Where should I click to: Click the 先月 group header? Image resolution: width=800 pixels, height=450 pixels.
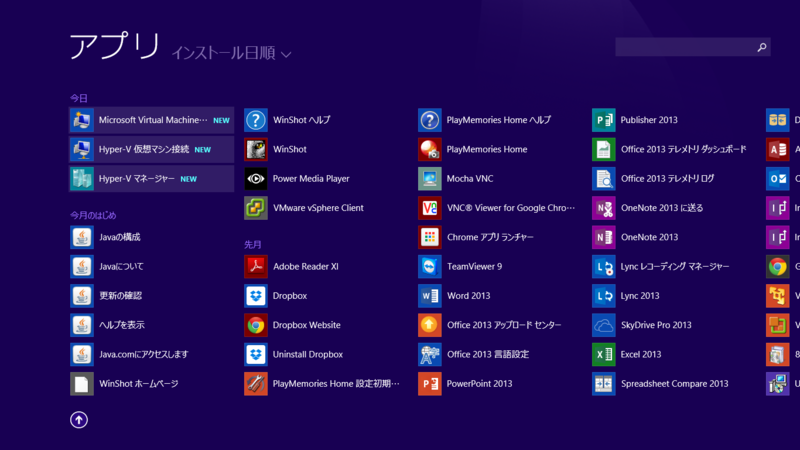click(x=253, y=244)
